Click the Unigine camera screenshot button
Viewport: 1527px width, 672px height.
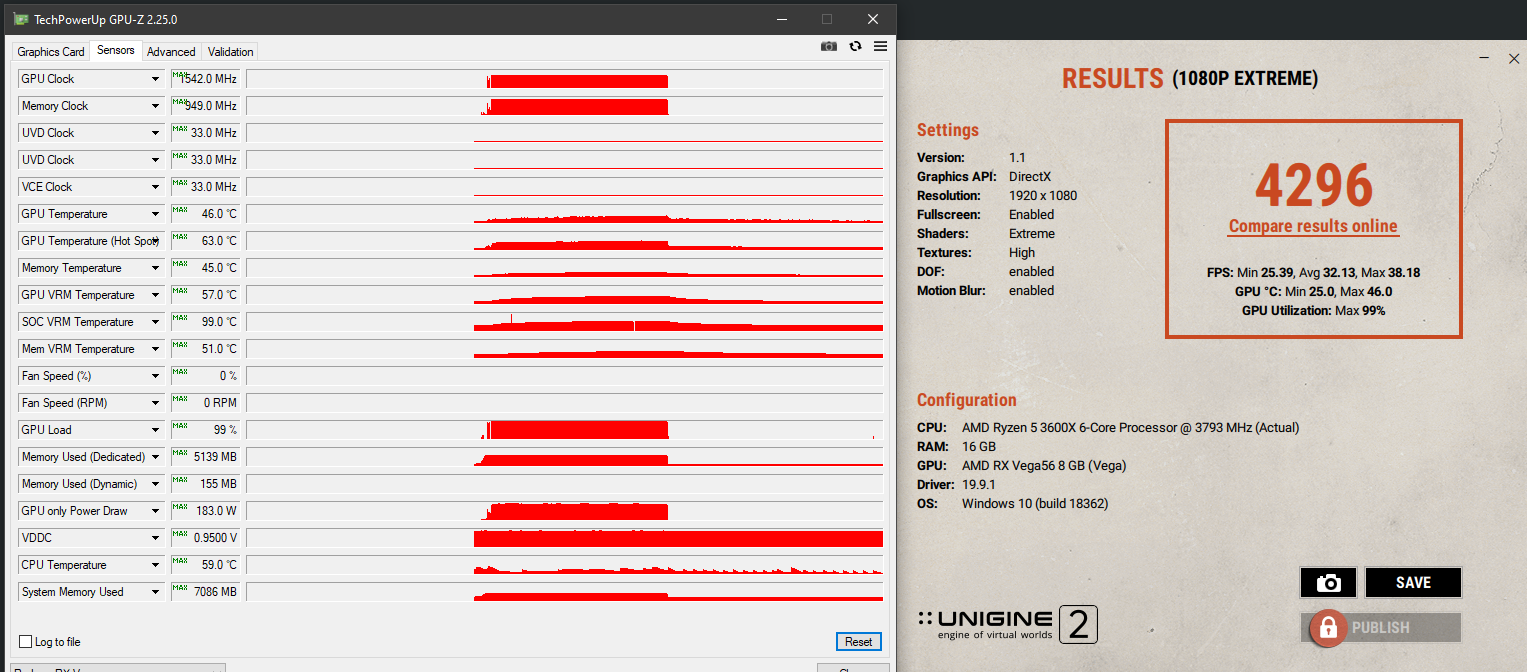(x=1328, y=582)
